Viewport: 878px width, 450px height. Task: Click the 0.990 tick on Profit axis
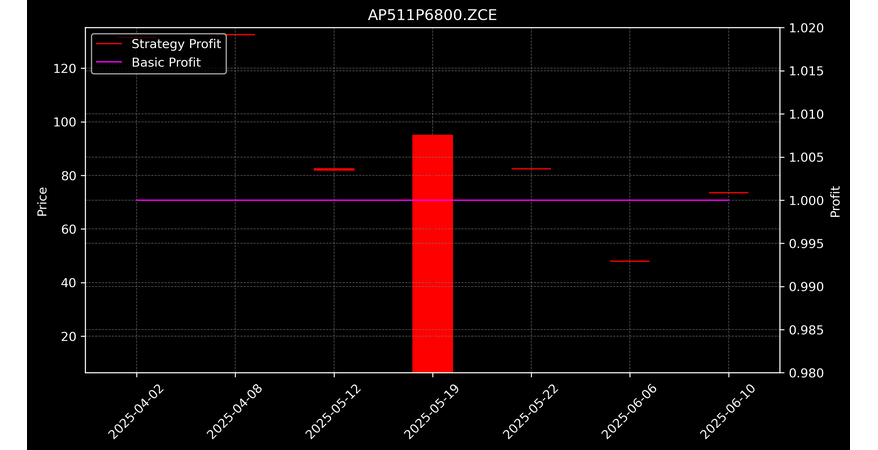tap(806, 287)
